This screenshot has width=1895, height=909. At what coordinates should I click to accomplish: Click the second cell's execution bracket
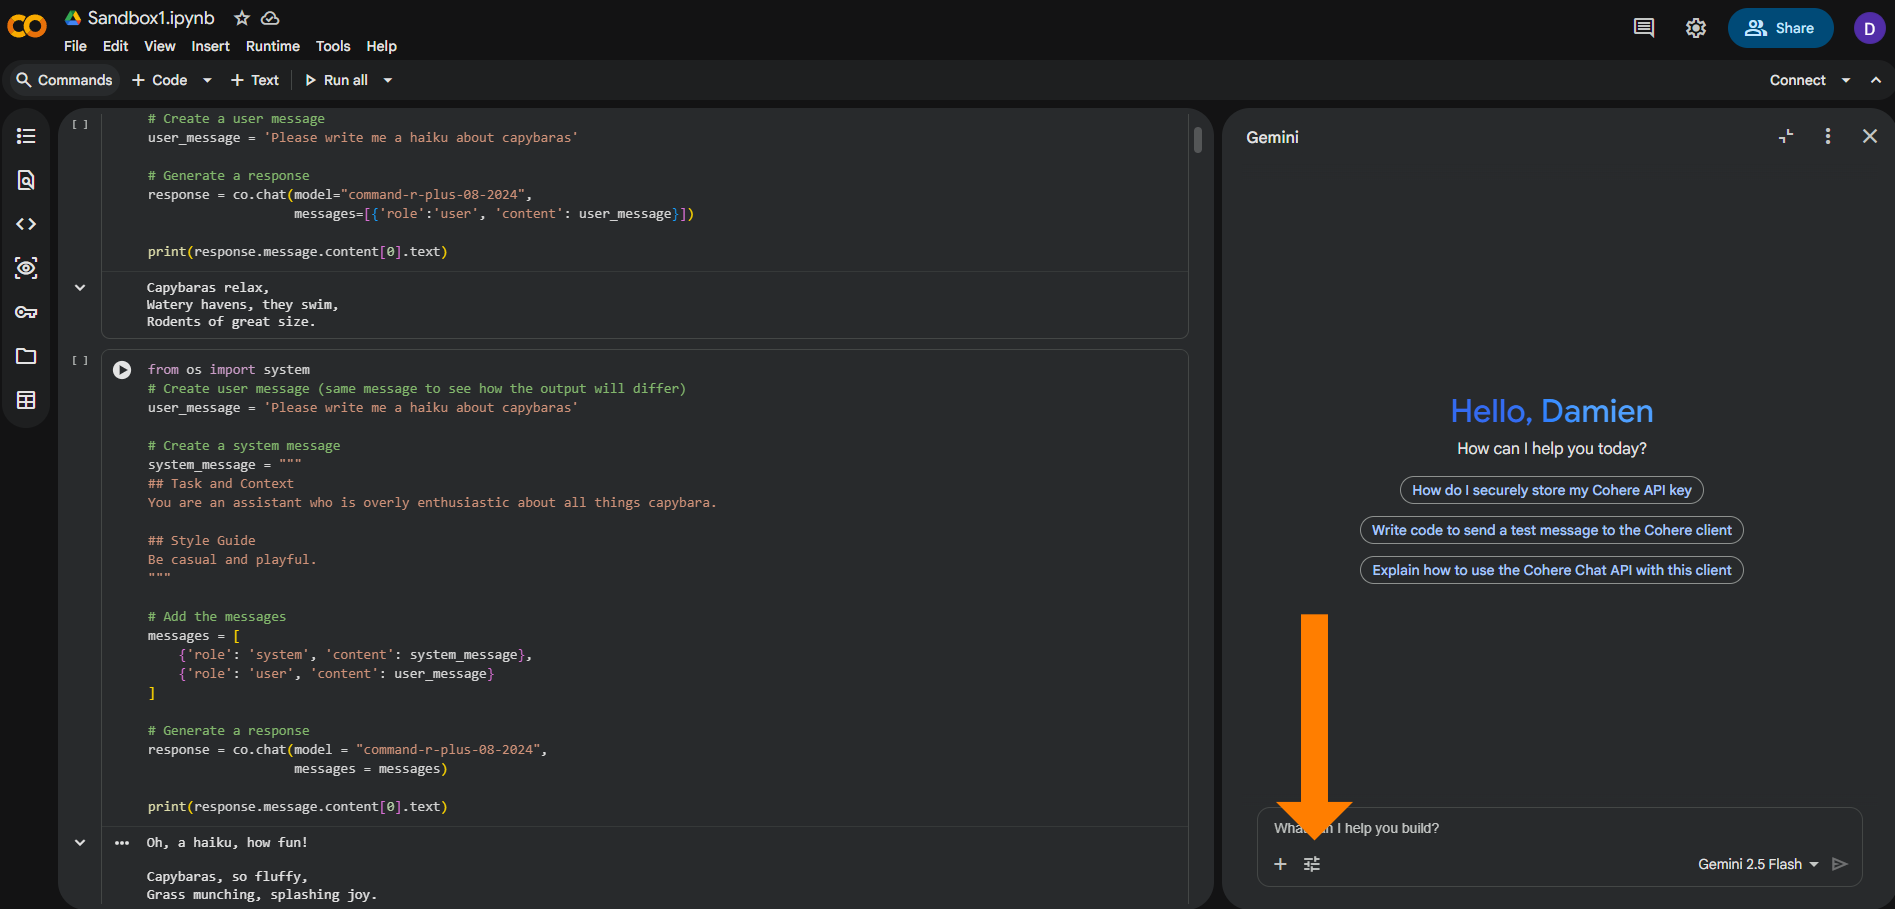pos(80,360)
